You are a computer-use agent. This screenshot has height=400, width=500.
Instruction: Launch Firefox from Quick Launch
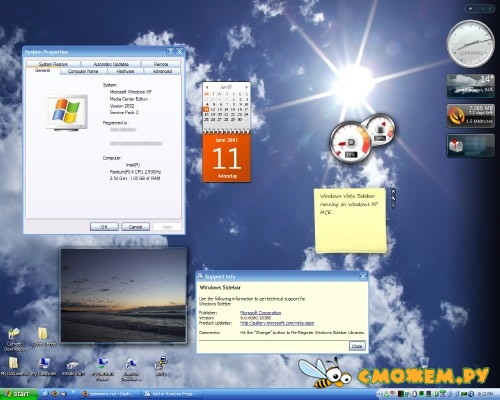coord(54,394)
